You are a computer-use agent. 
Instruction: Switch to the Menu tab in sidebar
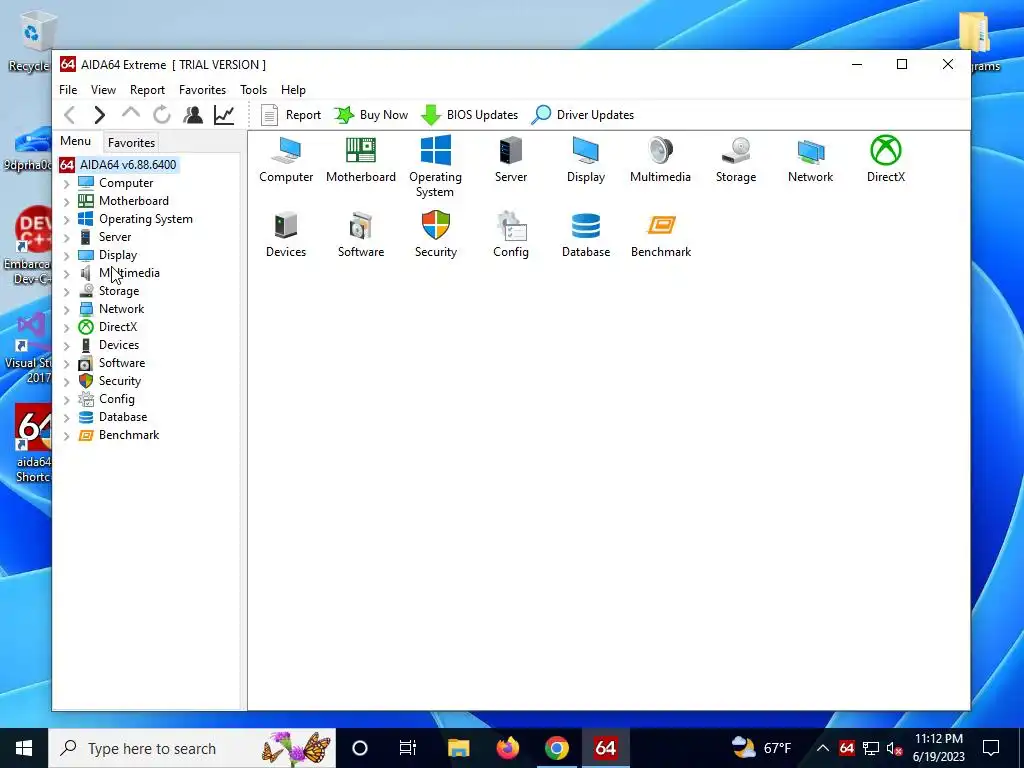[76, 141]
